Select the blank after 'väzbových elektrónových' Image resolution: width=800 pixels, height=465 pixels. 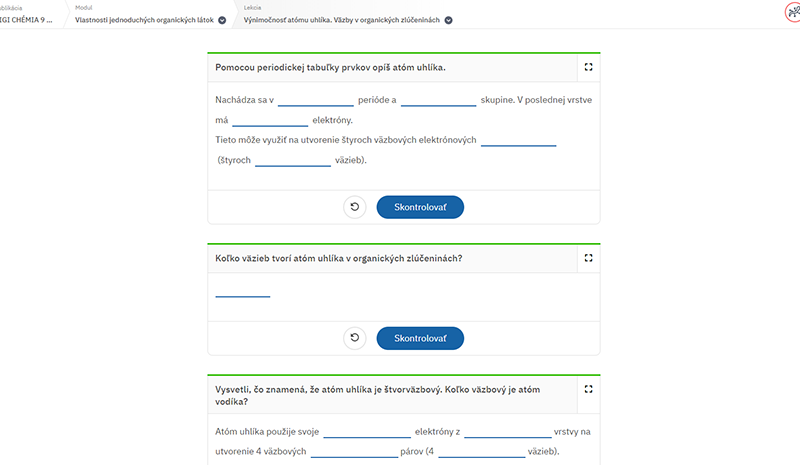(518, 140)
